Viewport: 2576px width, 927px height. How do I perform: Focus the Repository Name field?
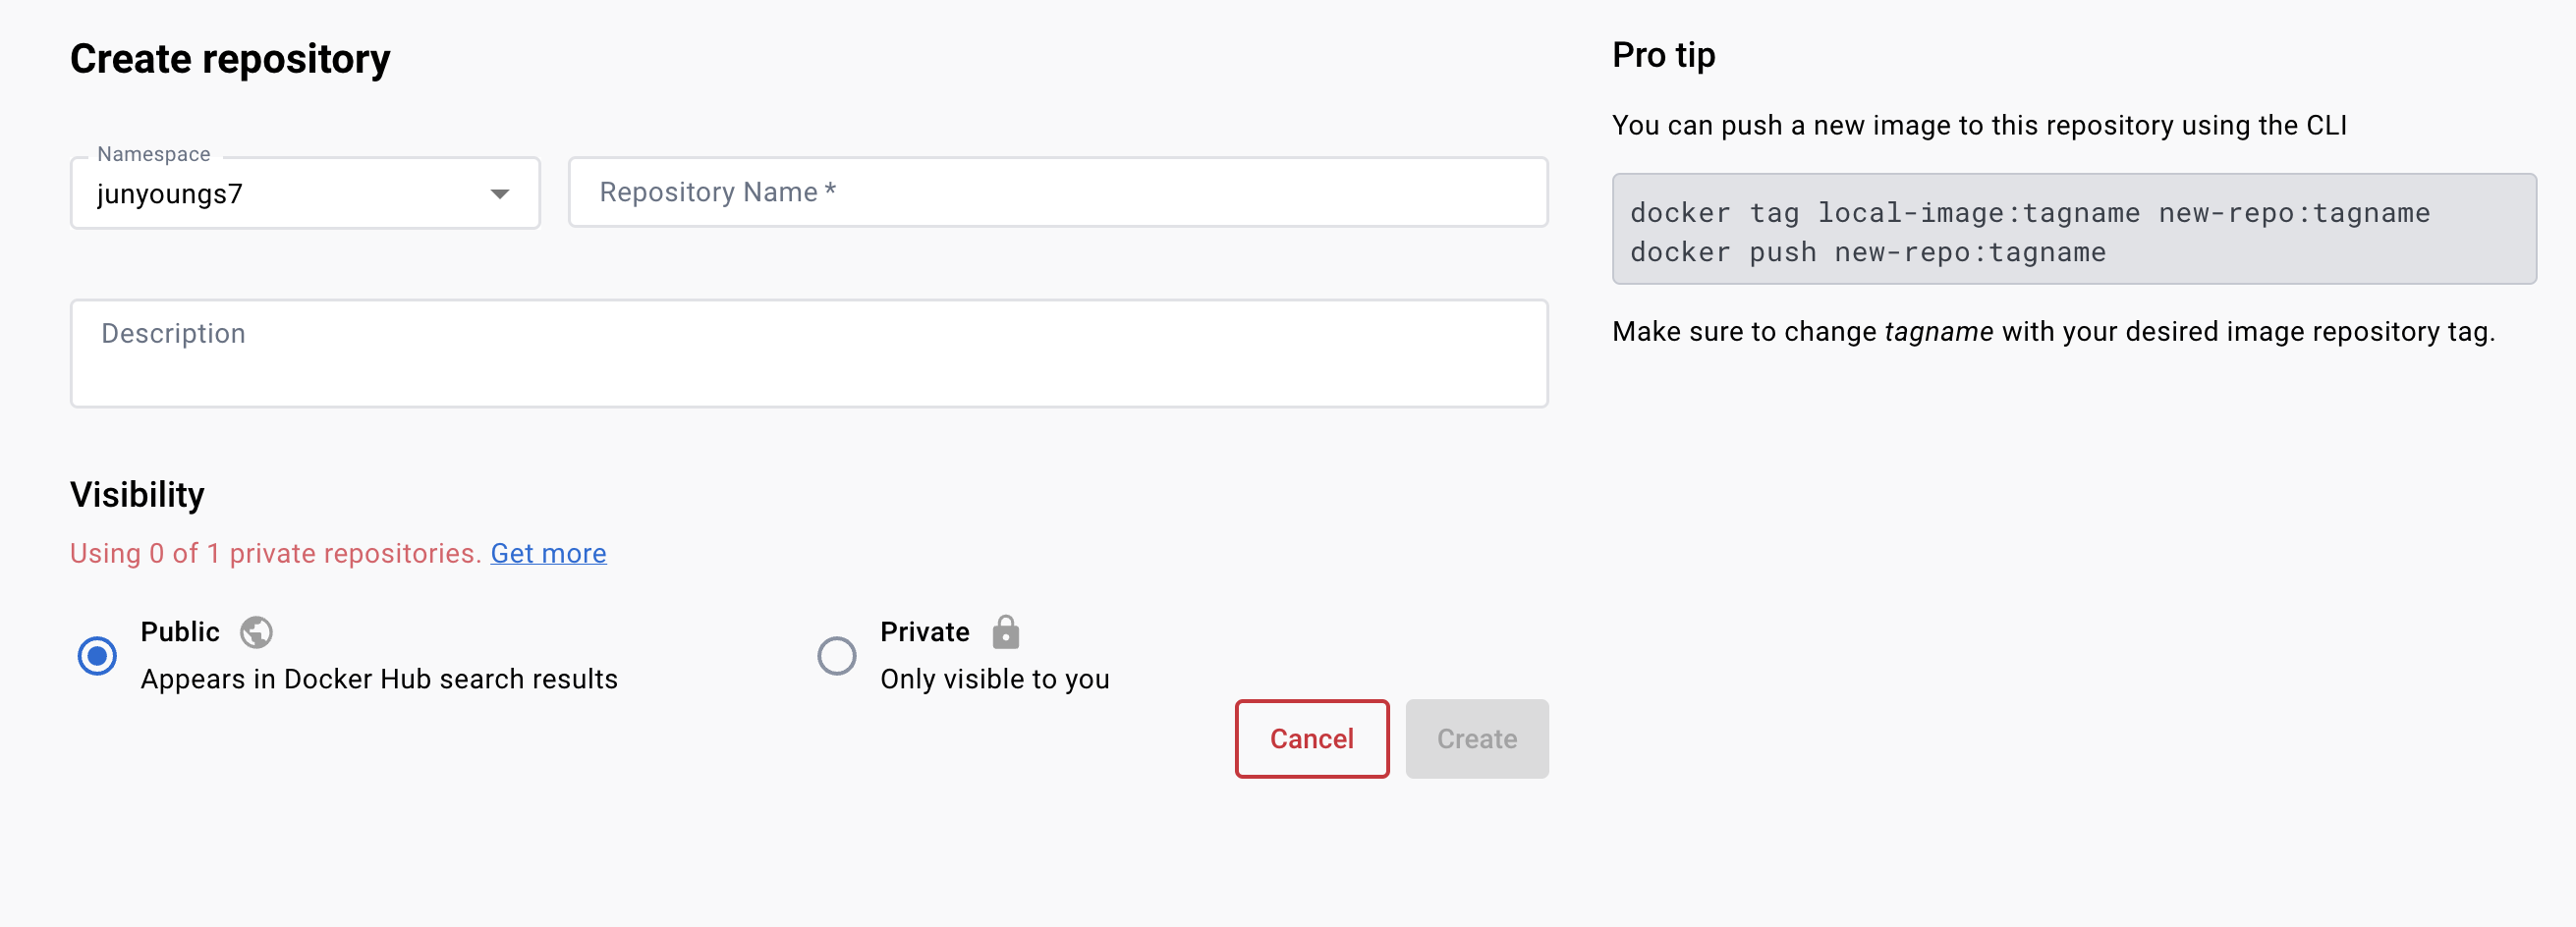[x=1058, y=192]
